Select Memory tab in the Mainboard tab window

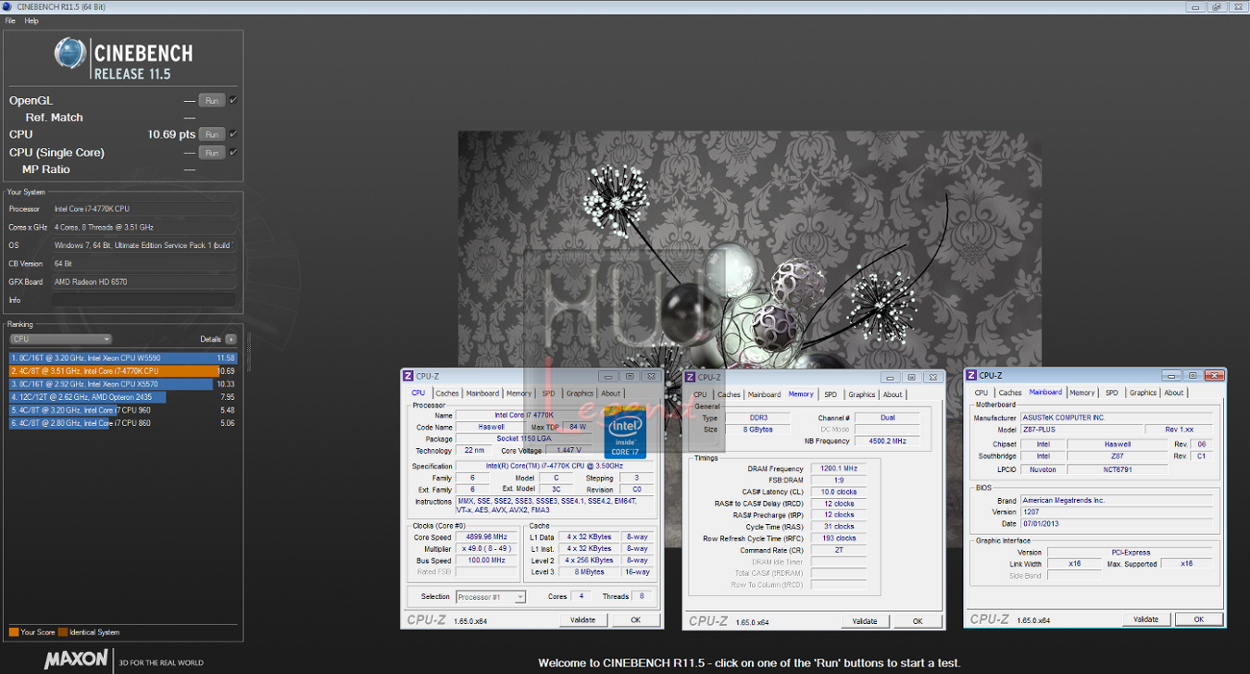[1082, 393]
